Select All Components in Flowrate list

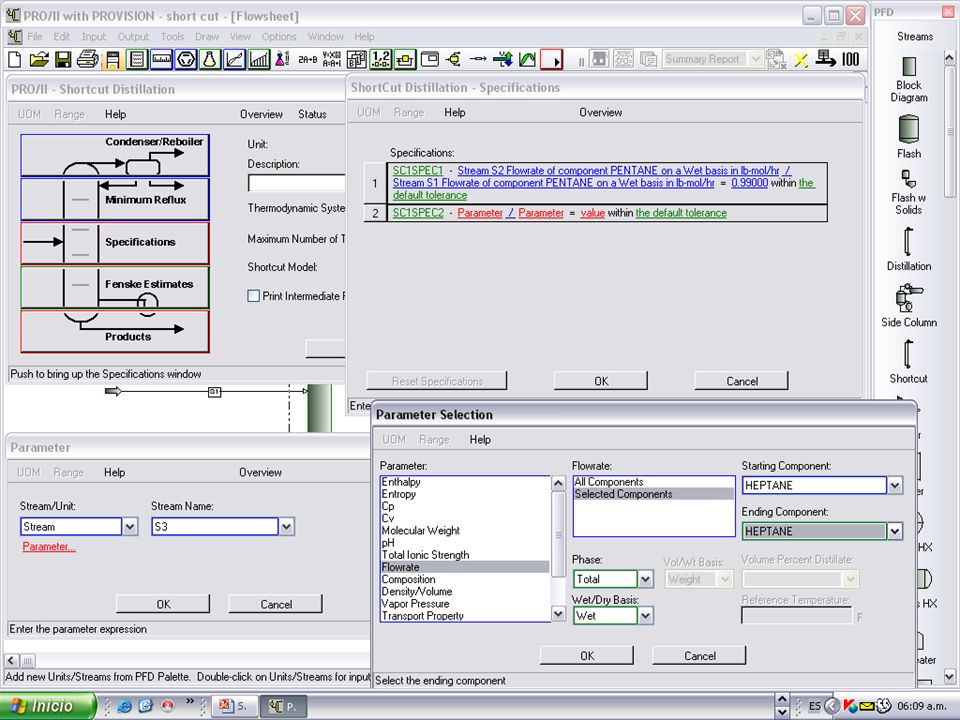pyautogui.click(x=653, y=482)
